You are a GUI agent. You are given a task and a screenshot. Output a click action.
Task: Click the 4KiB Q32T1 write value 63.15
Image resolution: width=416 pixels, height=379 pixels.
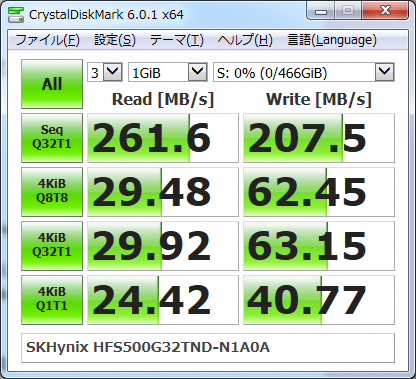tap(319, 246)
